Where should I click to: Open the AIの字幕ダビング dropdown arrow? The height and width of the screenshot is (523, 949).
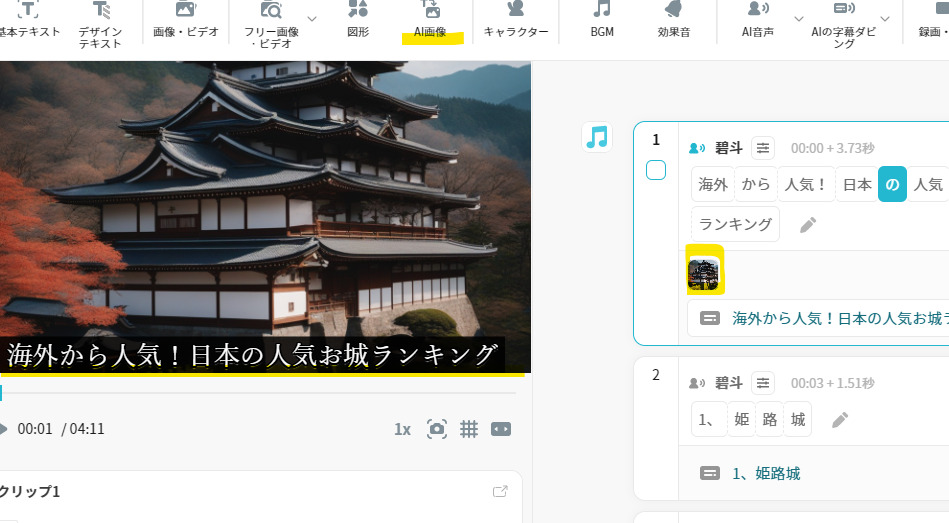[885, 19]
